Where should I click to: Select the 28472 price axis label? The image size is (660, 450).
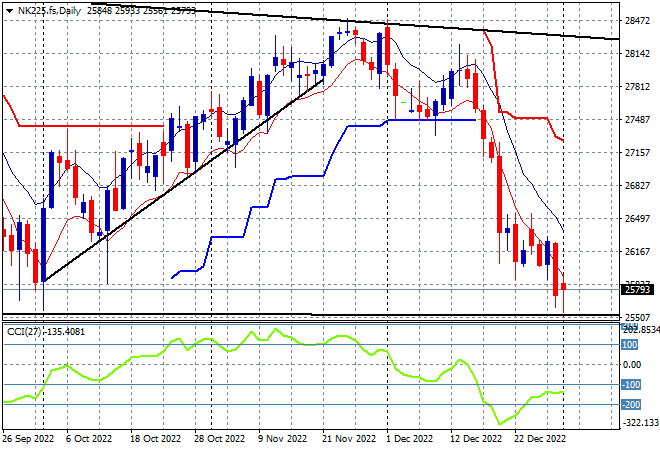pos(637,20)
